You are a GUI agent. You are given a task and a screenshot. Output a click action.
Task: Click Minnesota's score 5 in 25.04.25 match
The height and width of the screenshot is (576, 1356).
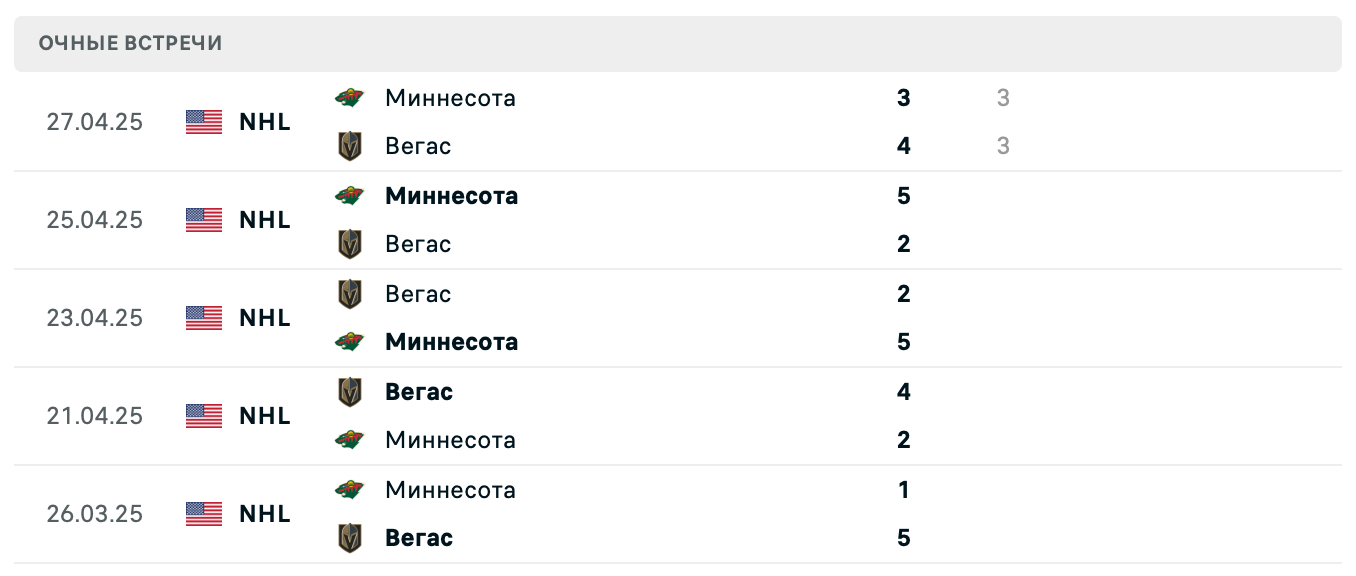pyautogui.click(x=904, y=196)
